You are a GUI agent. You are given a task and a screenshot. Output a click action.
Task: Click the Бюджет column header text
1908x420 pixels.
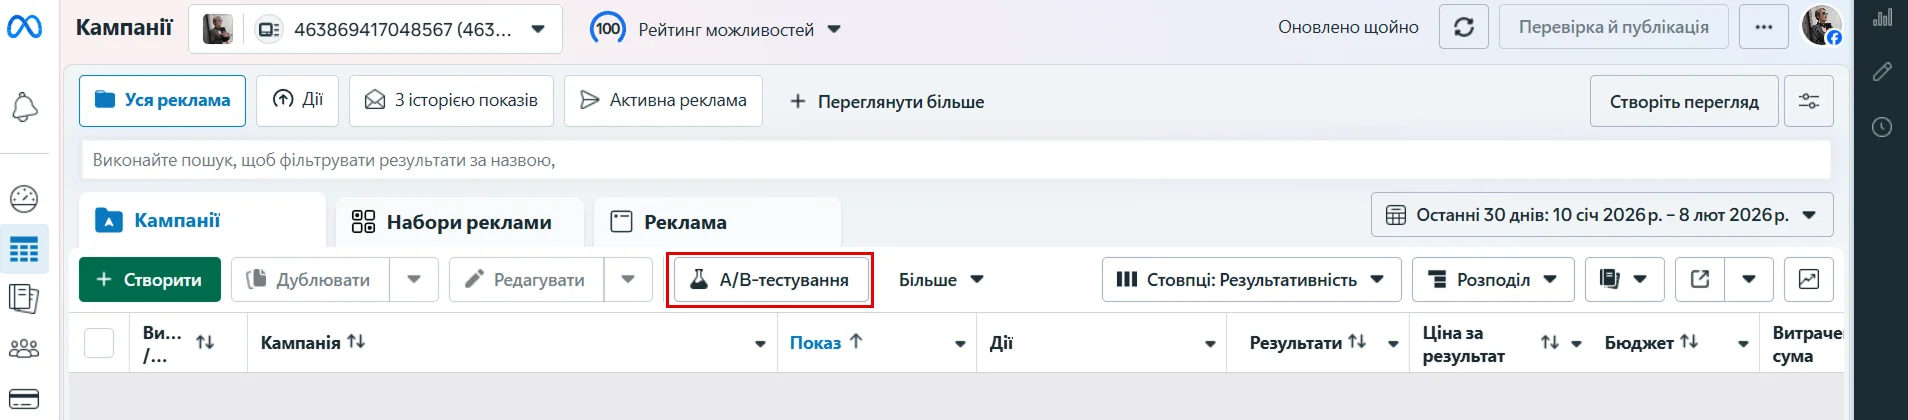tap(1639, 343)
